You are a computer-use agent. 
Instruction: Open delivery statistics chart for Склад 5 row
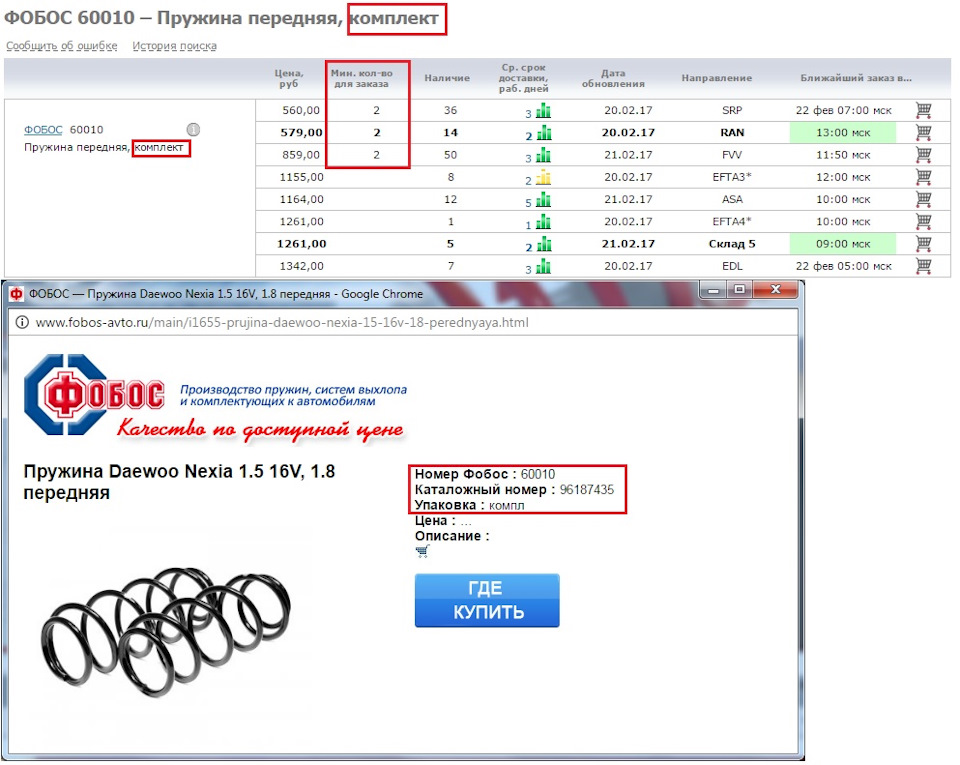point(544,244)
